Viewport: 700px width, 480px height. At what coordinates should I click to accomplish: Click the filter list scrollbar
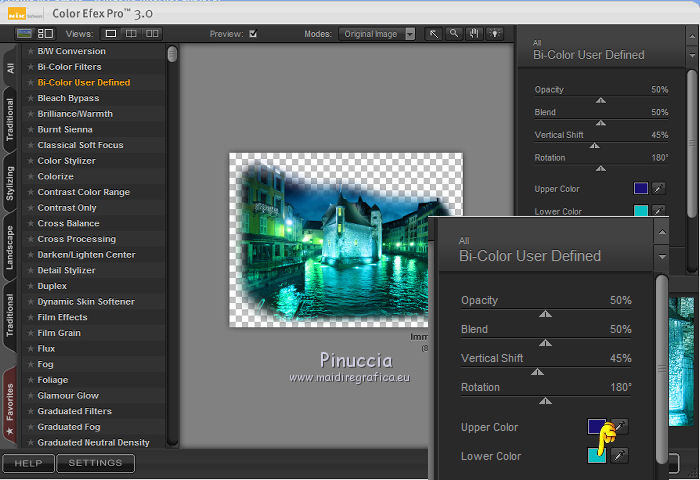pos(173,55)
